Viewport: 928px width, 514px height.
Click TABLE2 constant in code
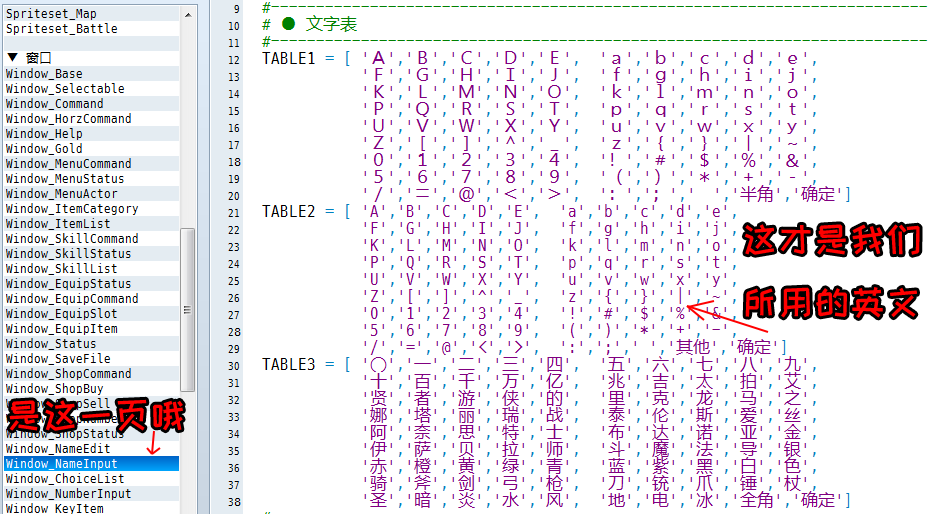tap(289, 211)
